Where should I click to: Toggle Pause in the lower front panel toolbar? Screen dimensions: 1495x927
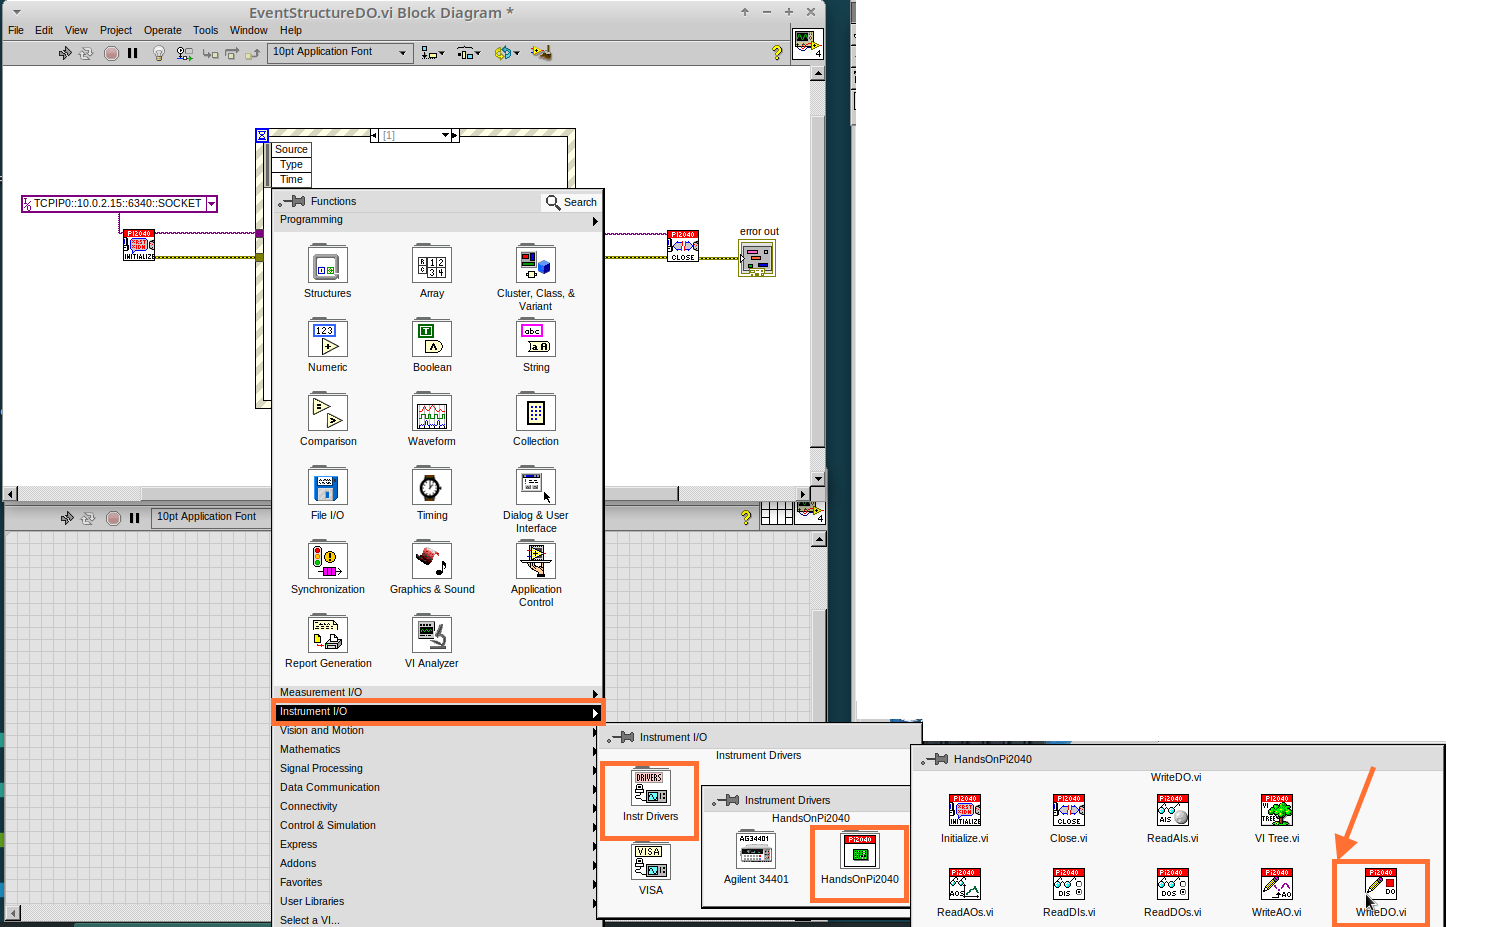(x=134, y=518)
